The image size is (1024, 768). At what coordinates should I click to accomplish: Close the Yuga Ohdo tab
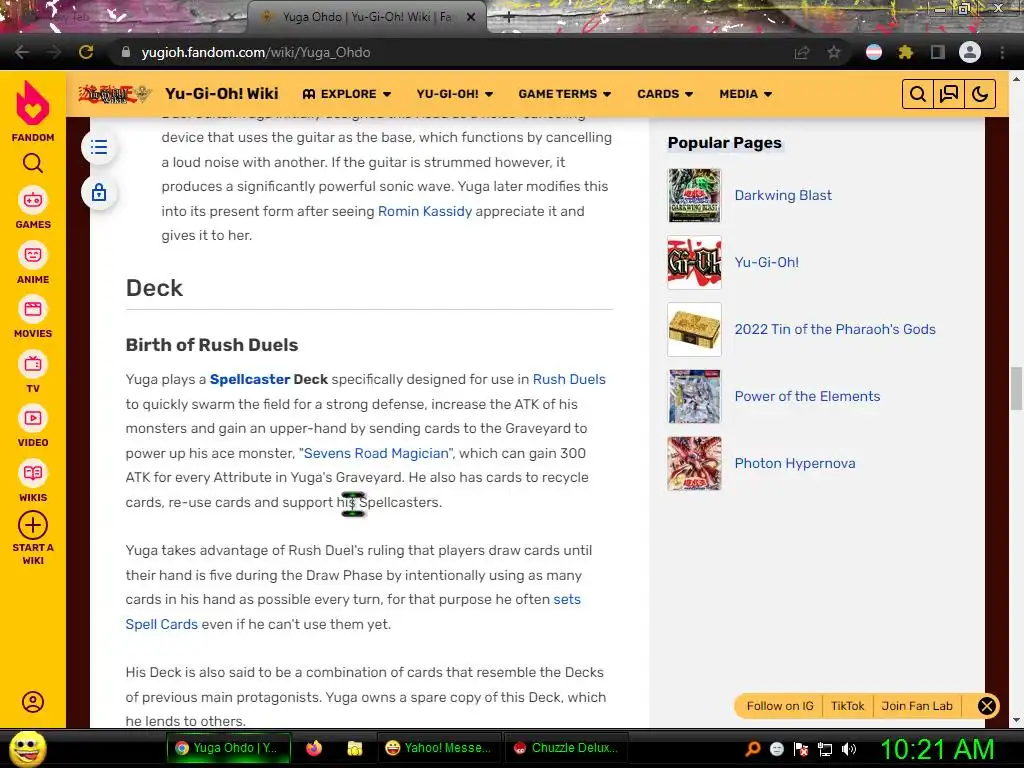click(470, 17)
